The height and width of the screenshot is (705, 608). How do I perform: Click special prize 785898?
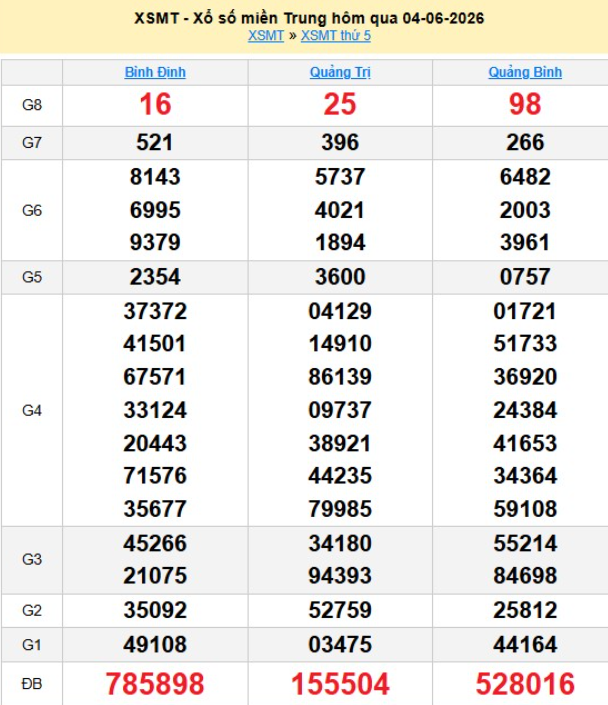coord(155,684)
